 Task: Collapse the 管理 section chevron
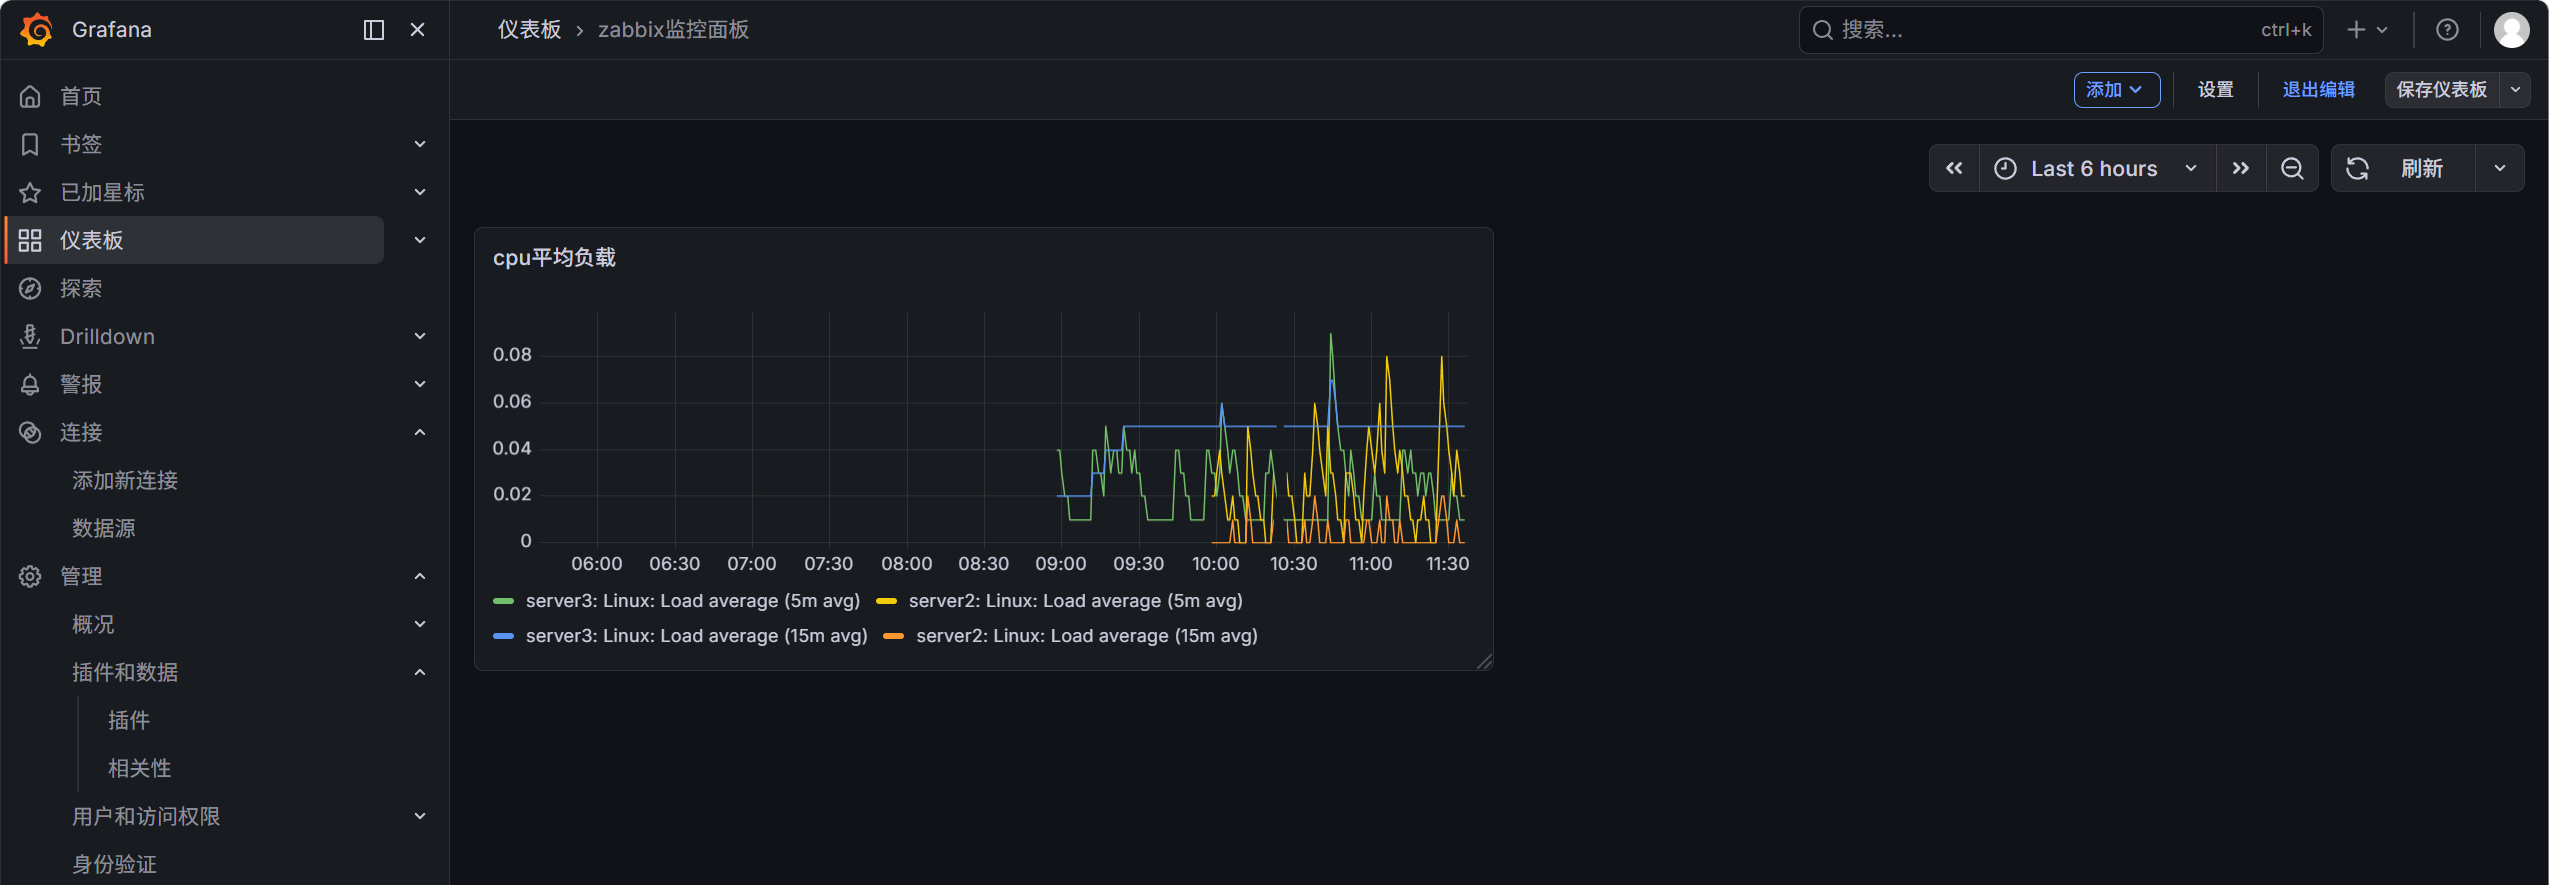(x=420, y=576)
